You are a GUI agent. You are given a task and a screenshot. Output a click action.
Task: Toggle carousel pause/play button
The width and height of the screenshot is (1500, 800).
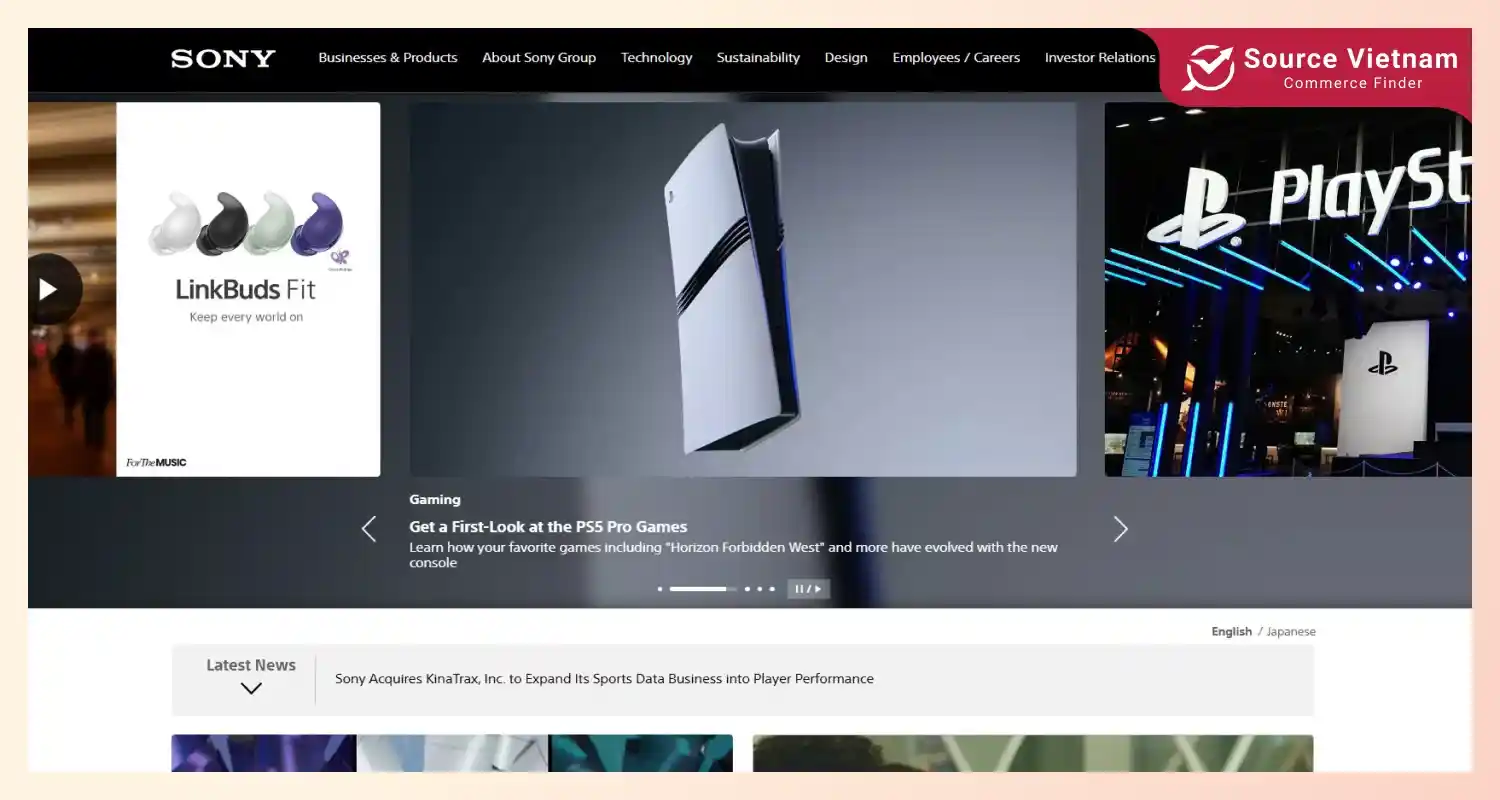[x=808, y=589]
